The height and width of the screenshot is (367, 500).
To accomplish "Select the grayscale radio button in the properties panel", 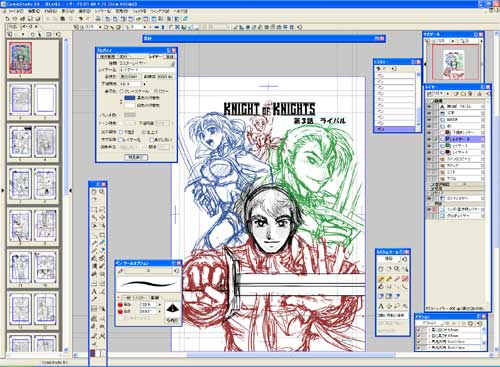I will (x=122, y=91).
